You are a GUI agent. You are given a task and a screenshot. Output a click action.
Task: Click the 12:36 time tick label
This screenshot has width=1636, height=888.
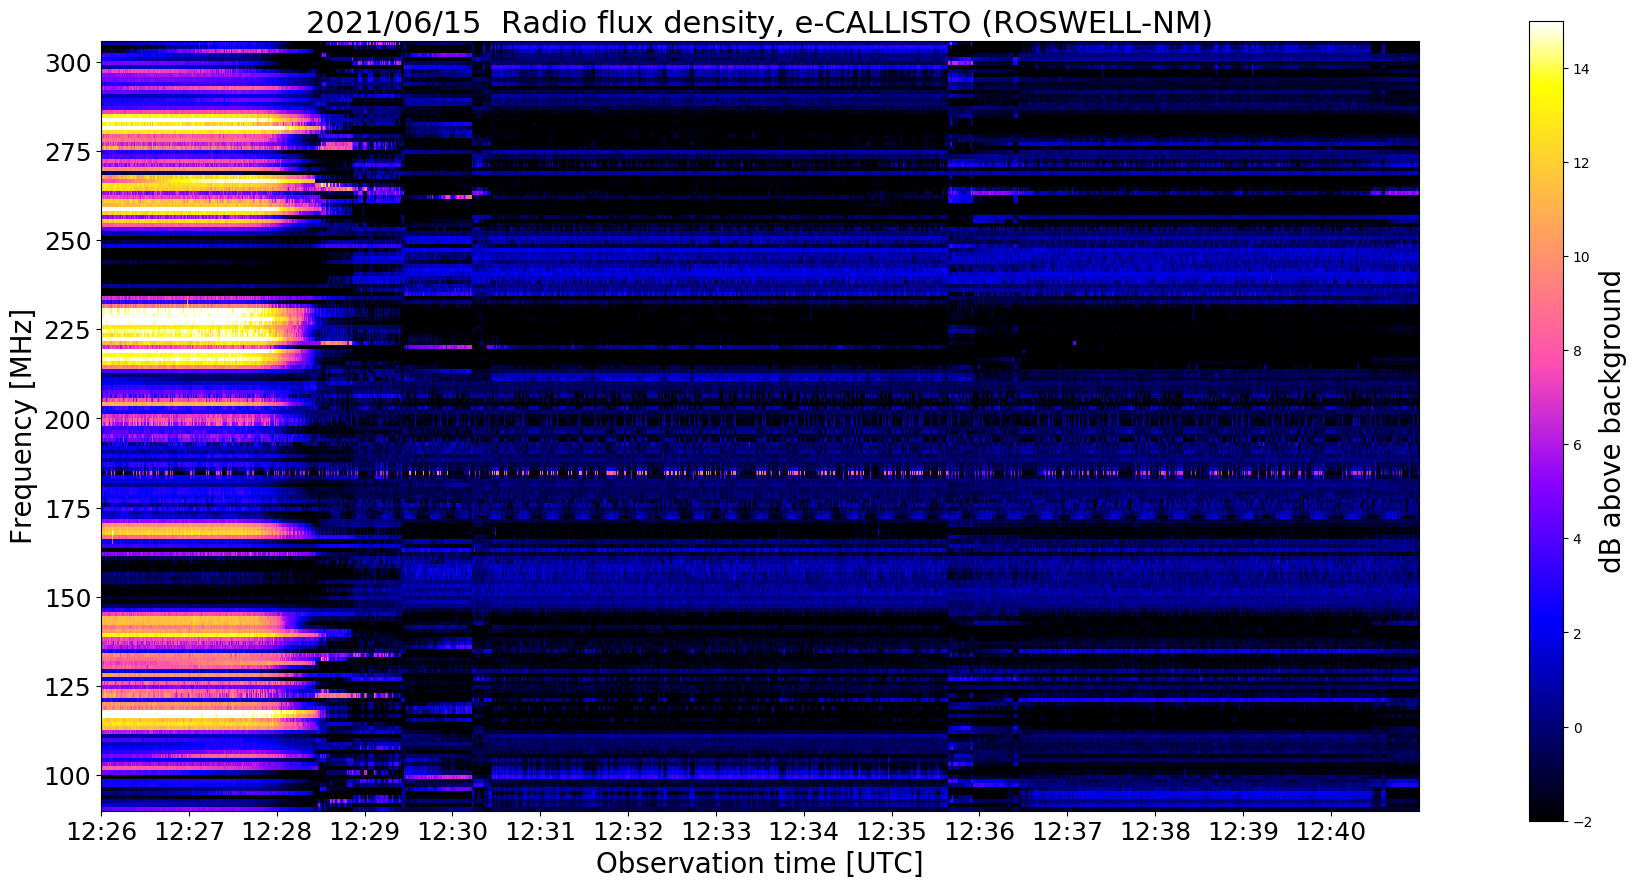[x=979, y=831]
